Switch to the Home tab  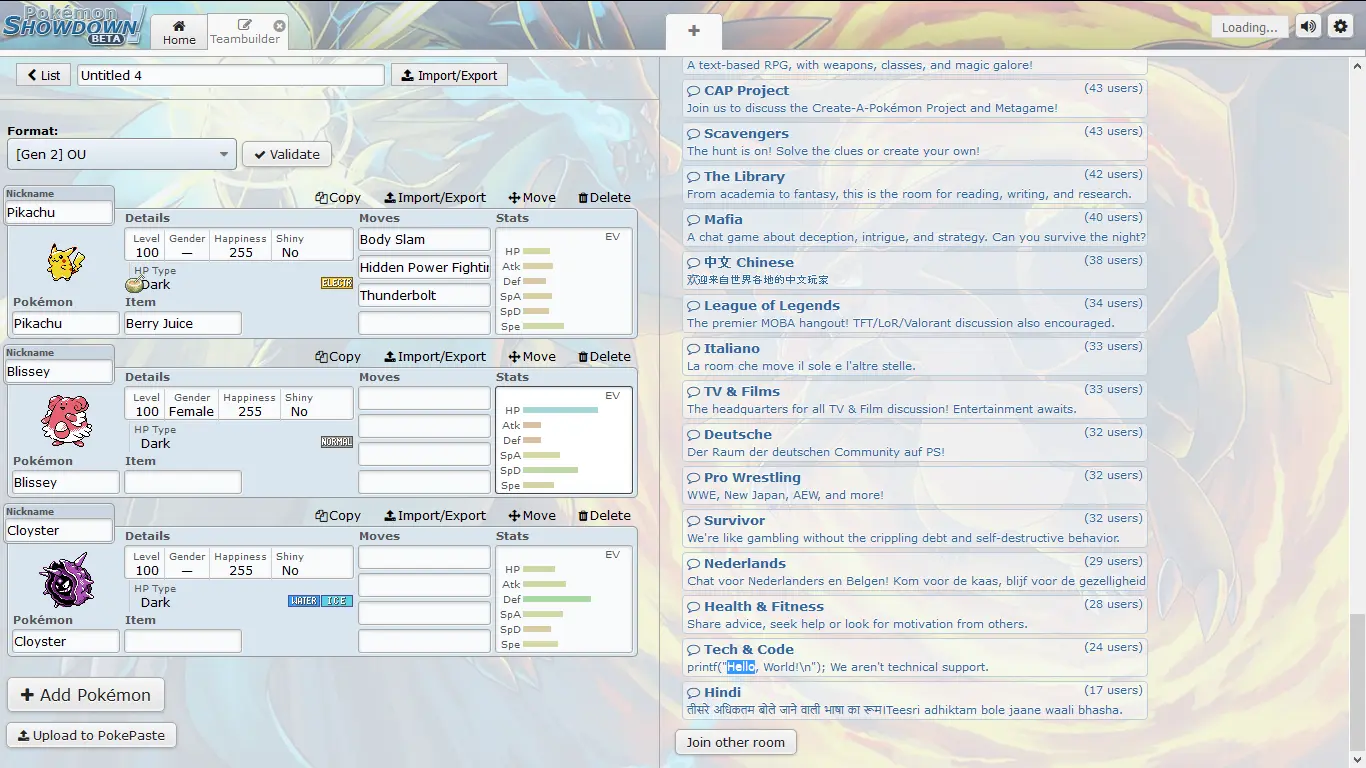tap(179, 32)
